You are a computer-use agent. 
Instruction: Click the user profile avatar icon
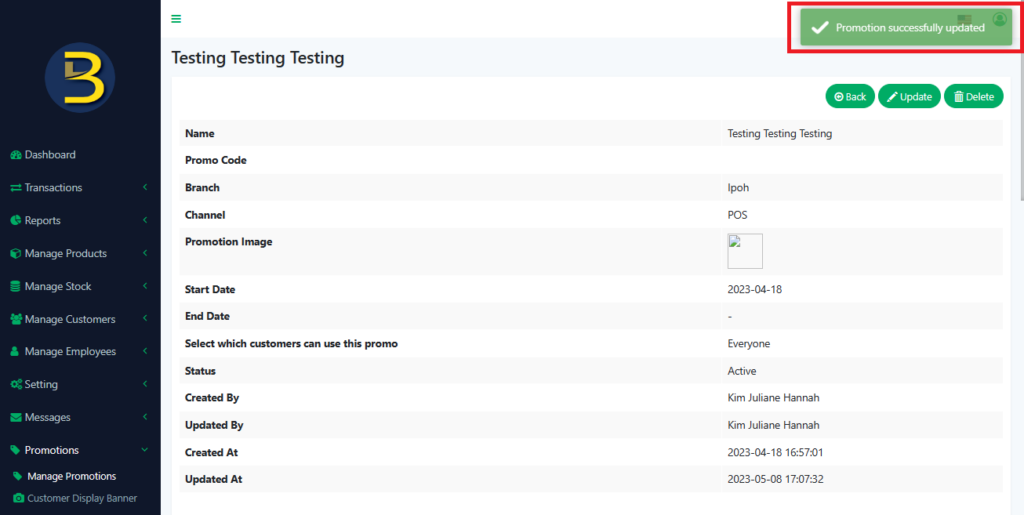pos(999,19)
